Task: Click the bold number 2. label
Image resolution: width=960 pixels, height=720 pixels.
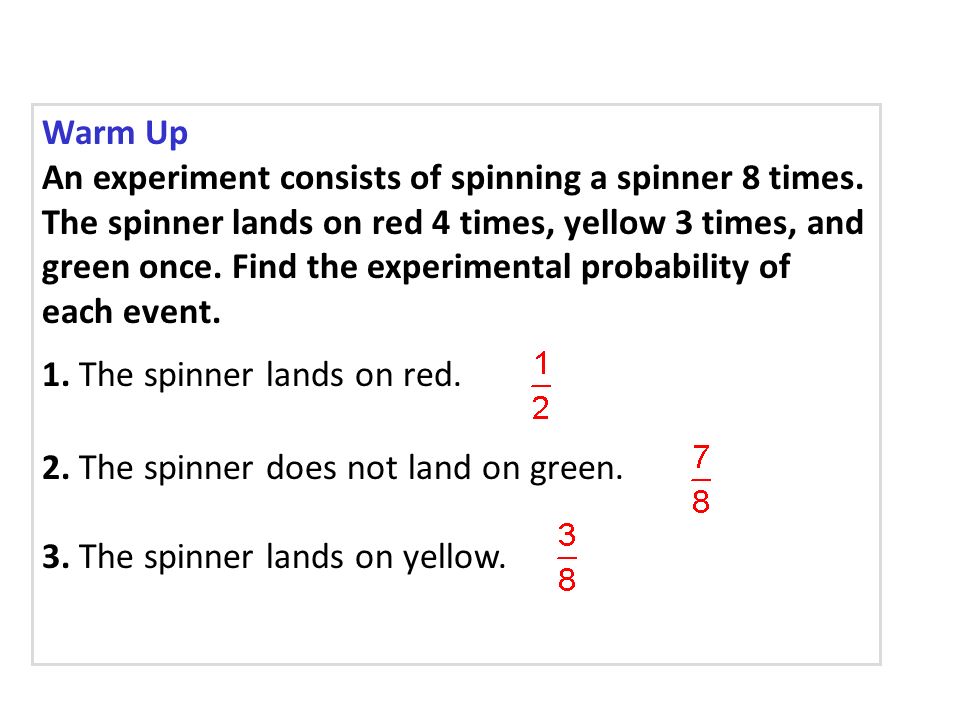Action: click(x=56, y=468)
